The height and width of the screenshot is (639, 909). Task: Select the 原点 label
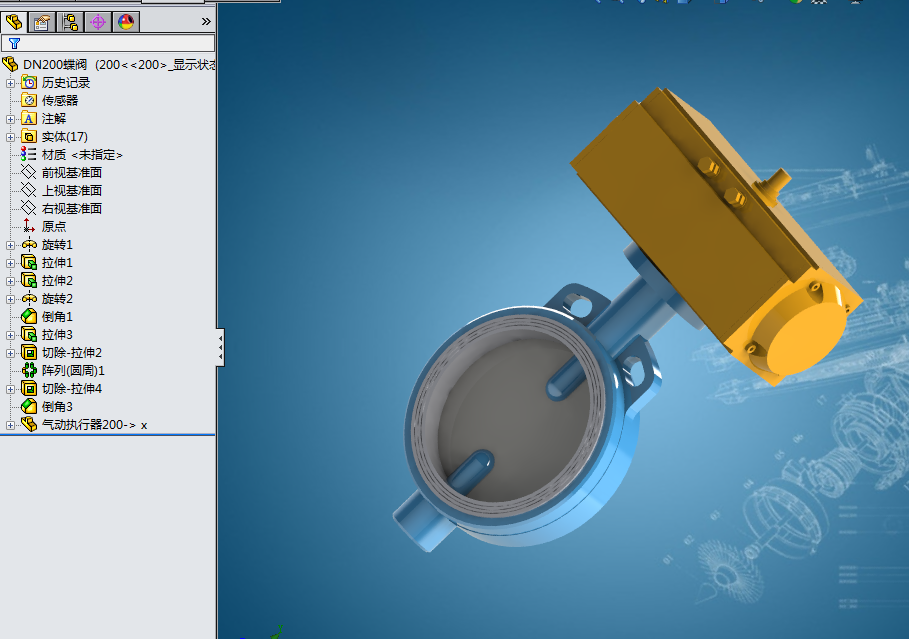[54, 227]
